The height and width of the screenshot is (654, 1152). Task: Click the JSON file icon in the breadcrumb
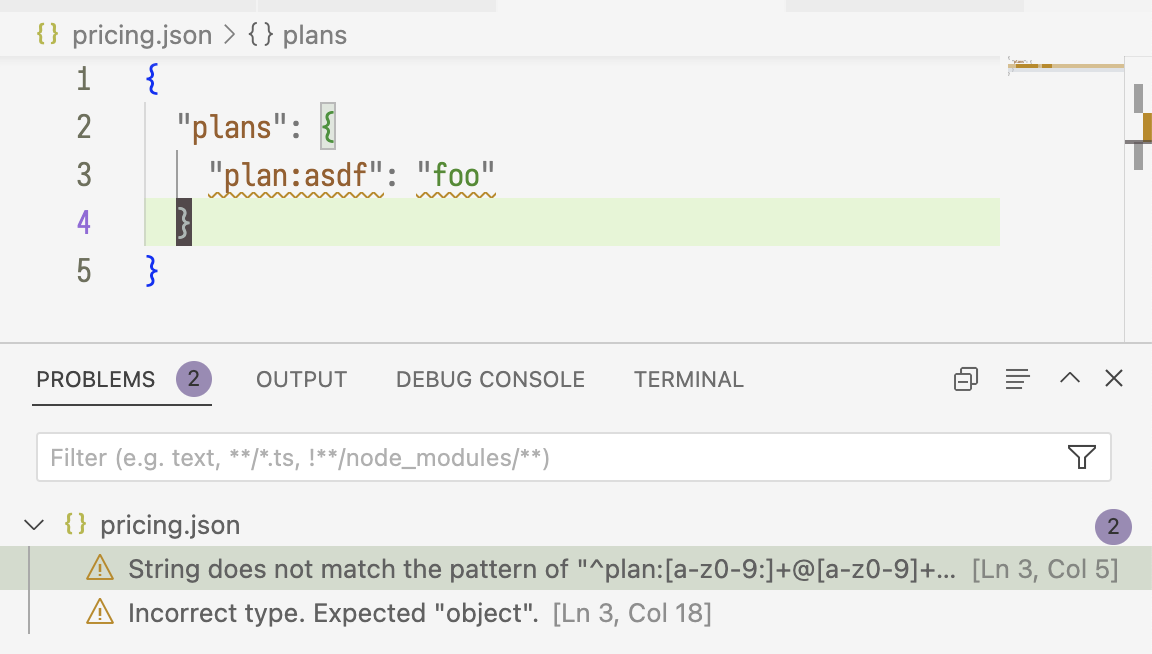[x=45, y=34]
